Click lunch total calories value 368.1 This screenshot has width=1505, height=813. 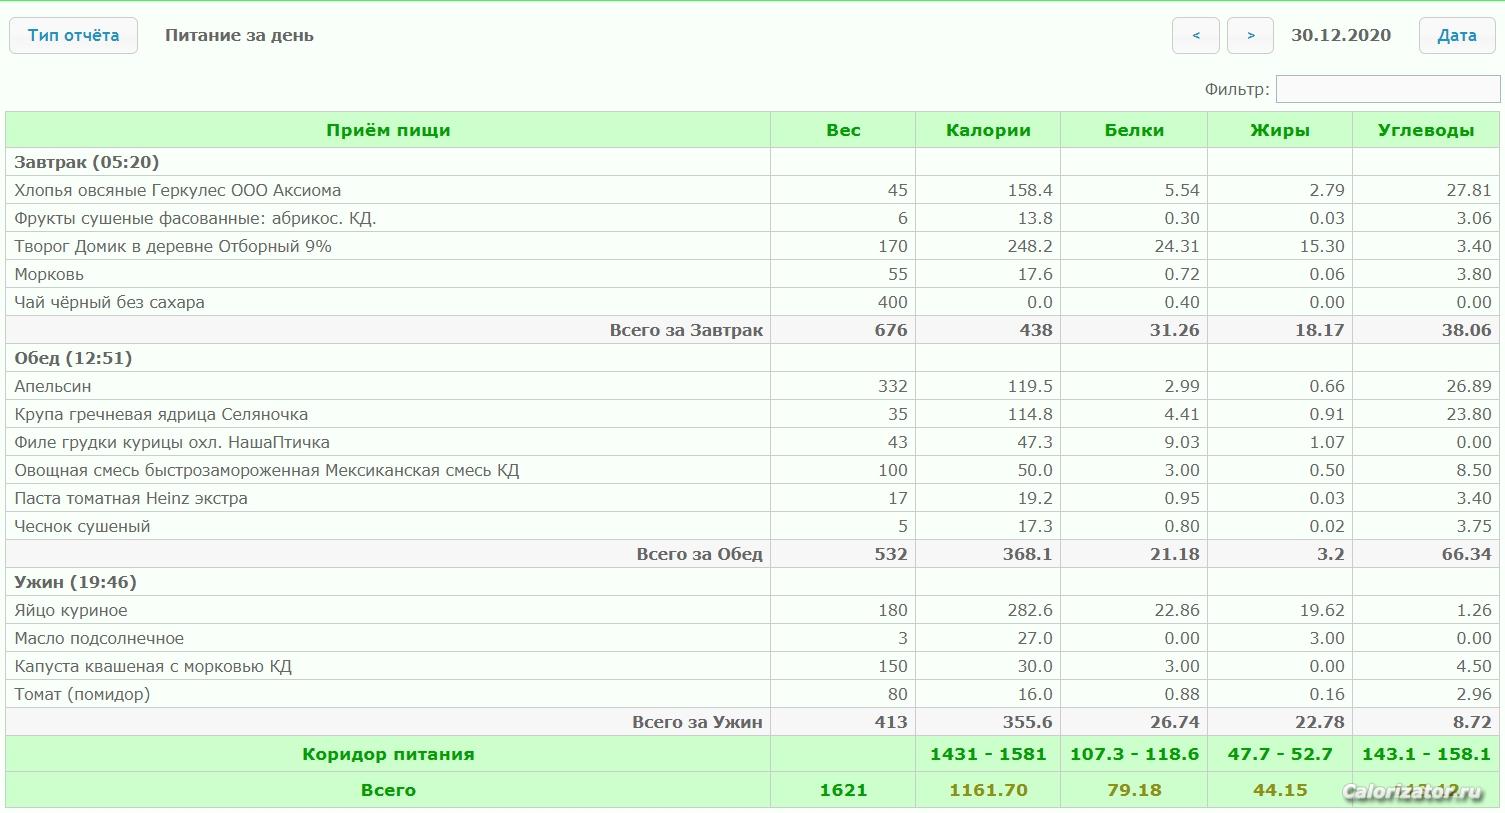pyautogui.click(x=1027, y=554)
